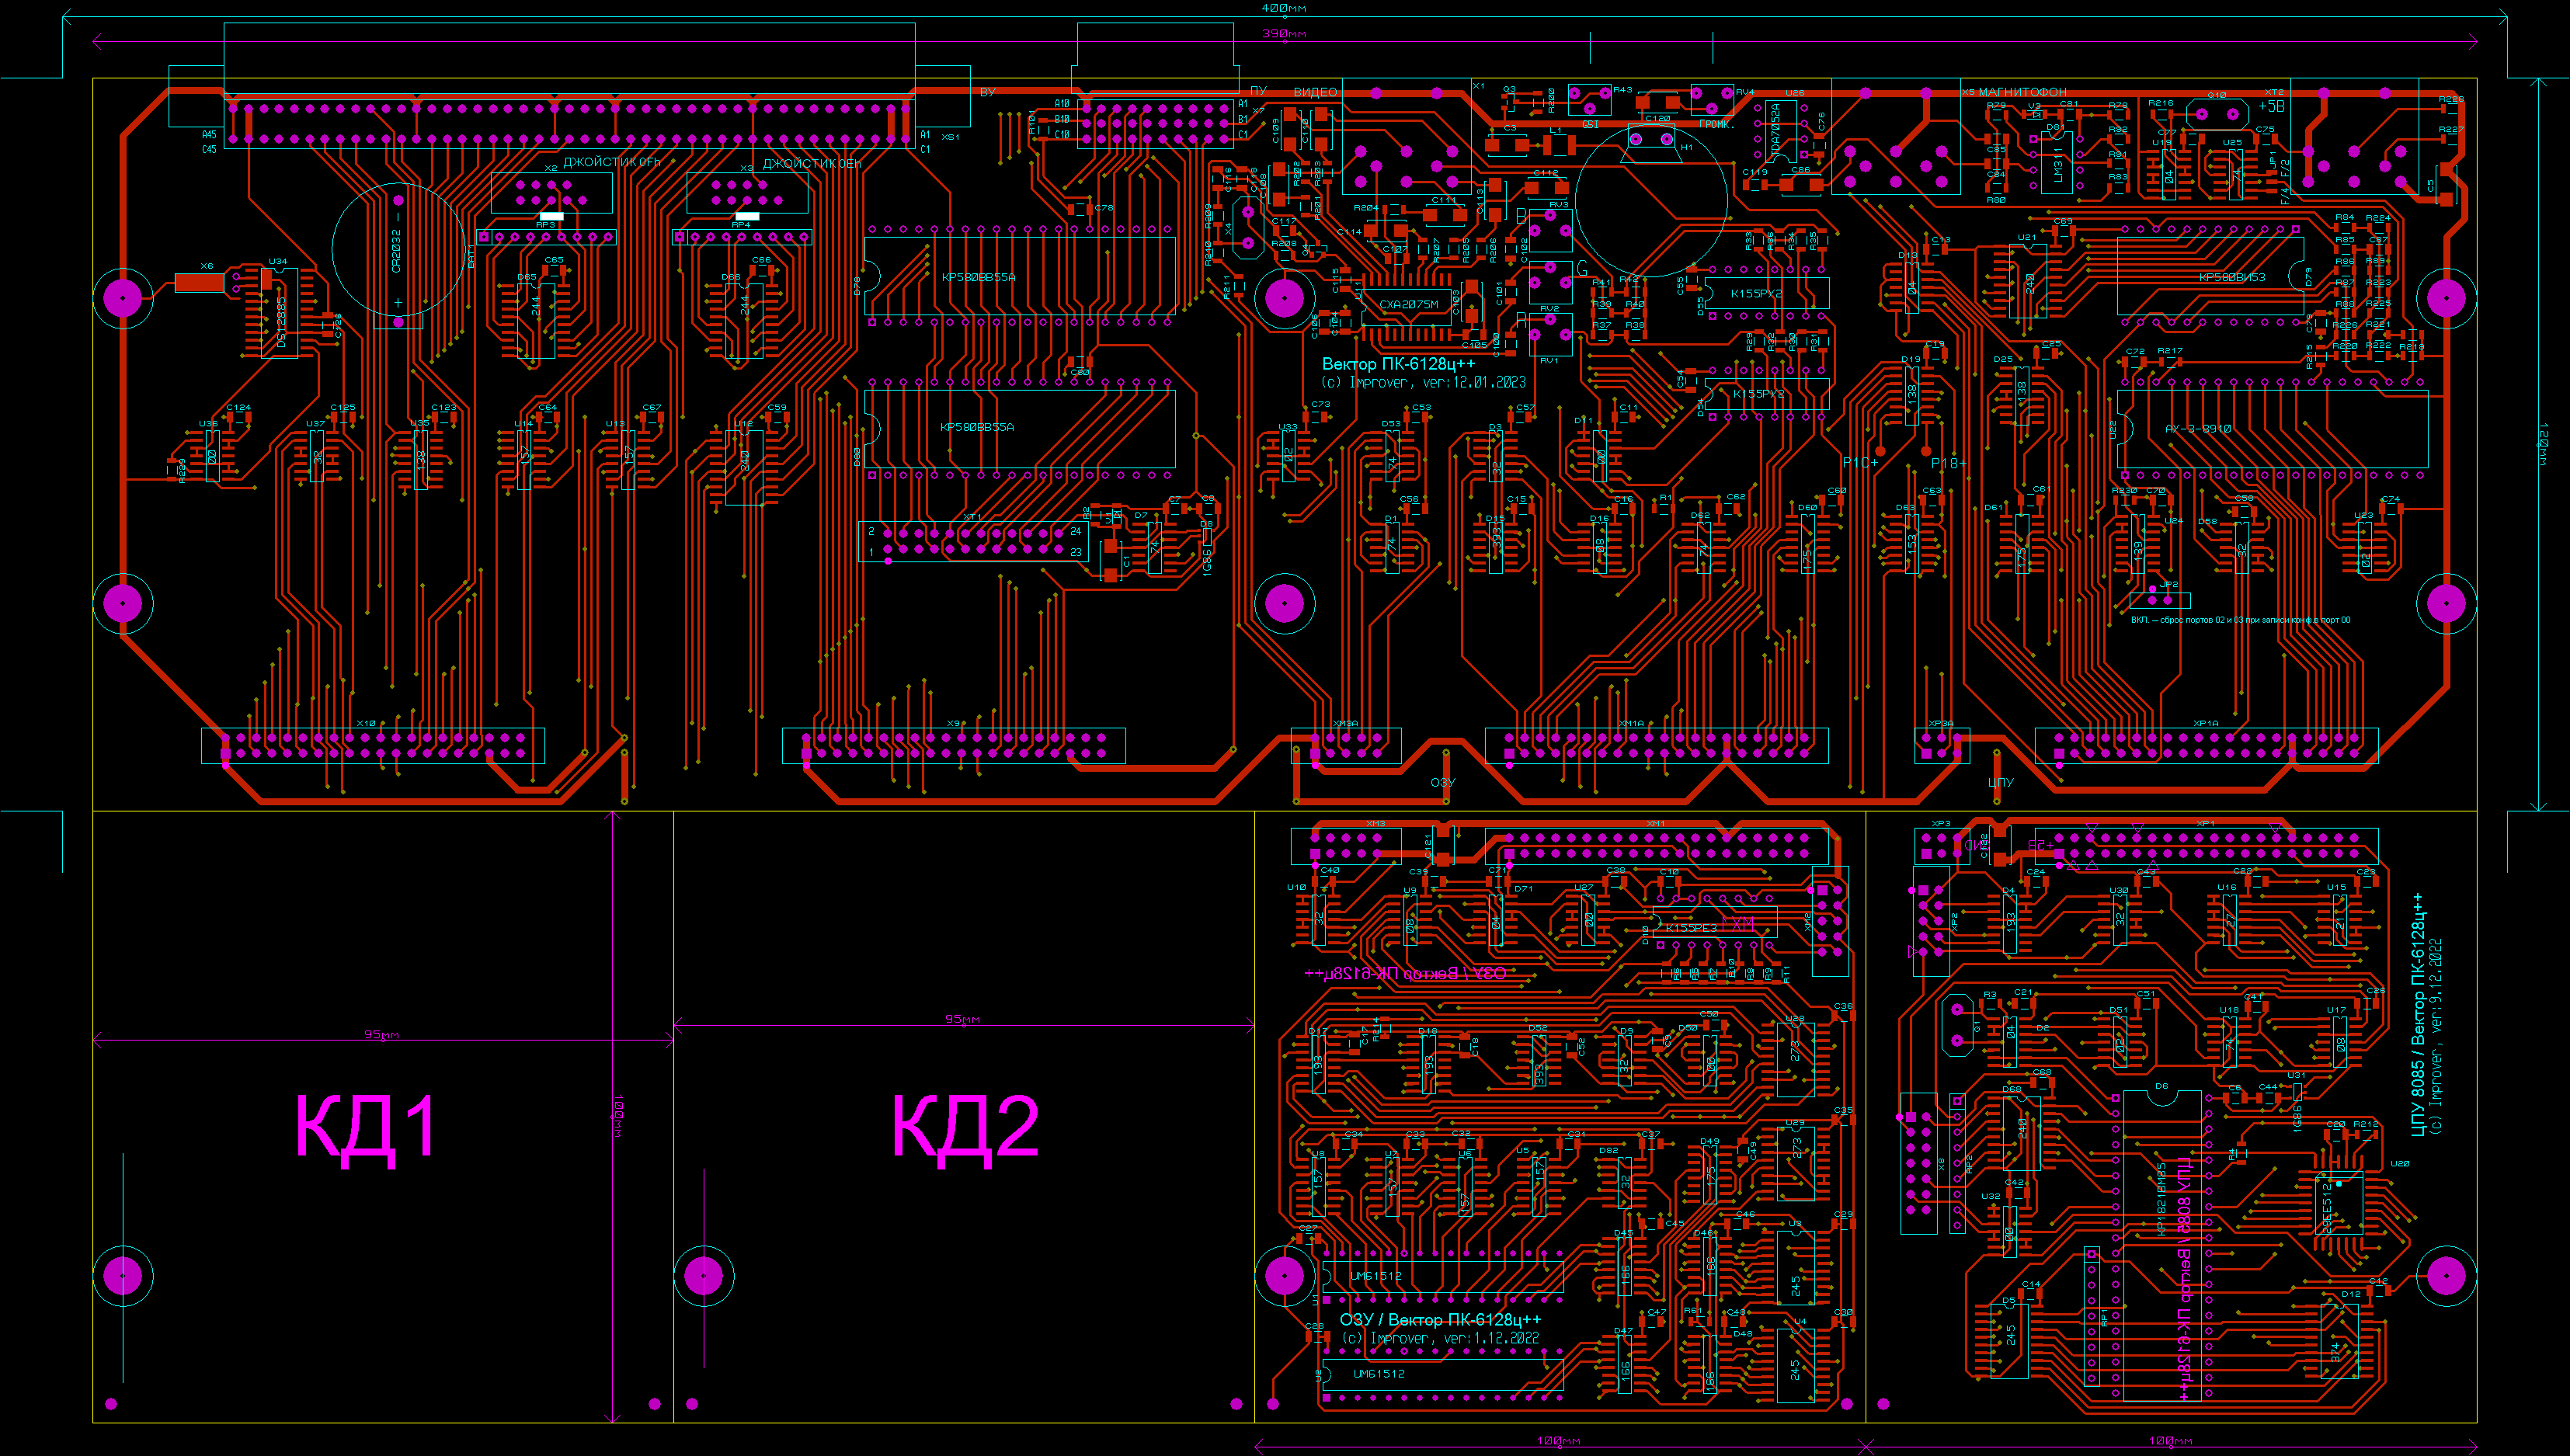This screenshot has height=1456, width=2570.
Task: Select the lower КР580ВВ55А chip
Action: [x=977, y=427]
